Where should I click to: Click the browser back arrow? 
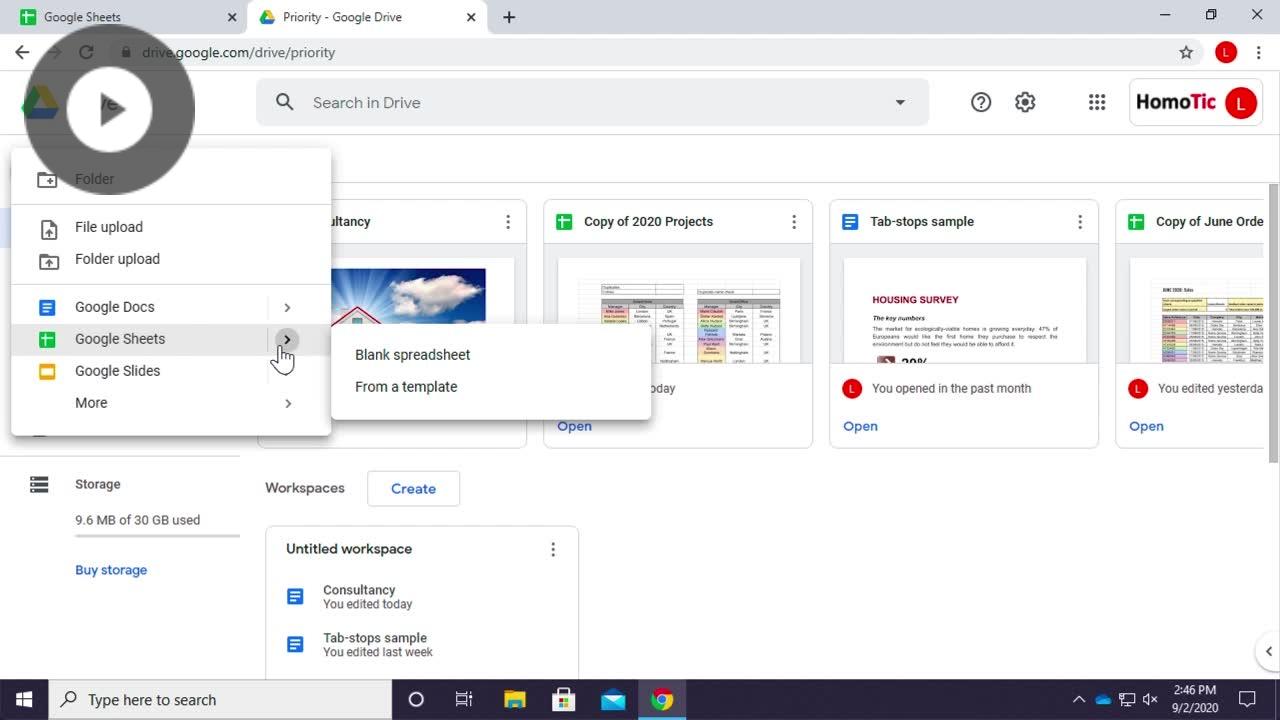pos(22,52)
